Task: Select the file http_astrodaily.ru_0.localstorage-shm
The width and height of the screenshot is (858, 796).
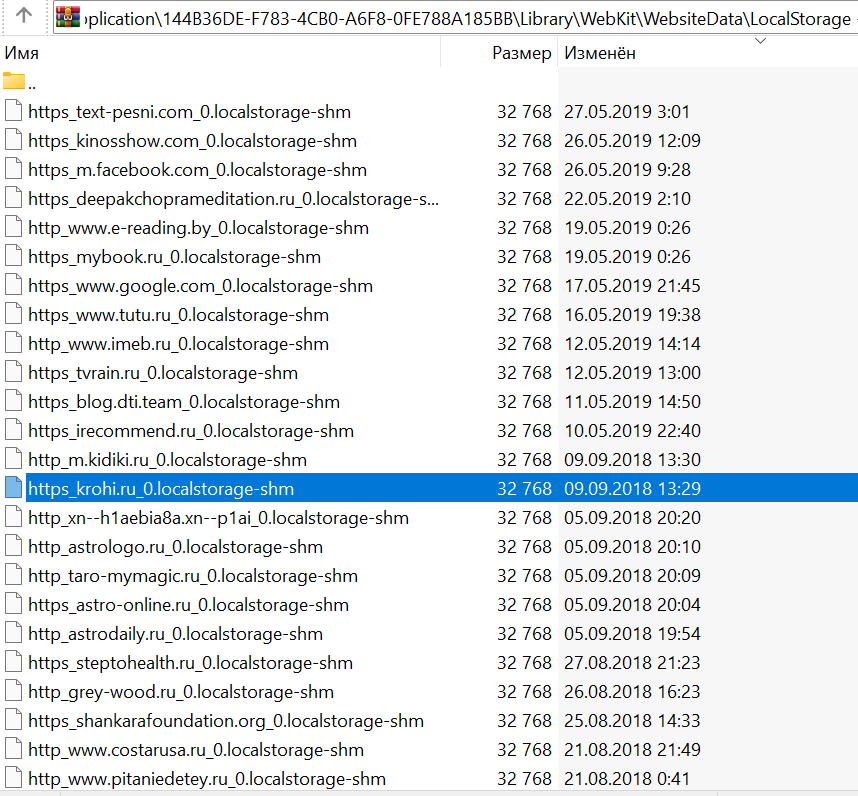Action: click(x=175, y=634)
